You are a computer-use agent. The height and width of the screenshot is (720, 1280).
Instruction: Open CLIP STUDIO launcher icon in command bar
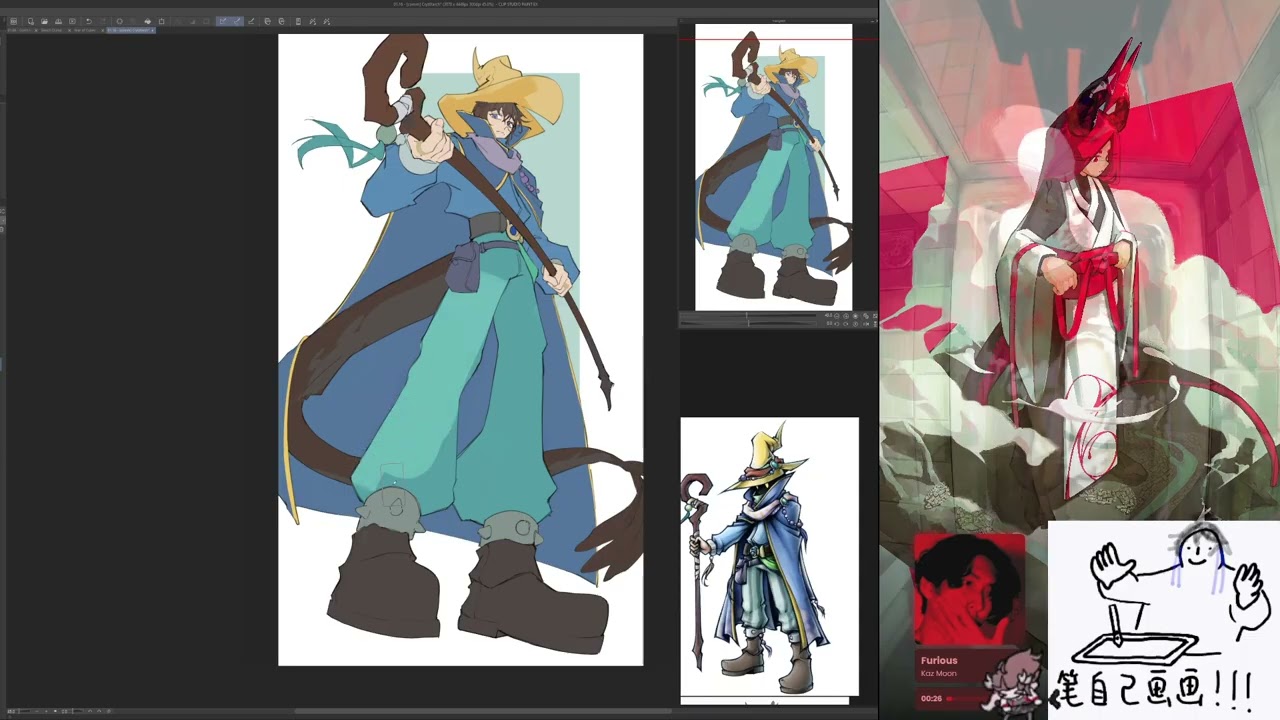pos(13,21)
